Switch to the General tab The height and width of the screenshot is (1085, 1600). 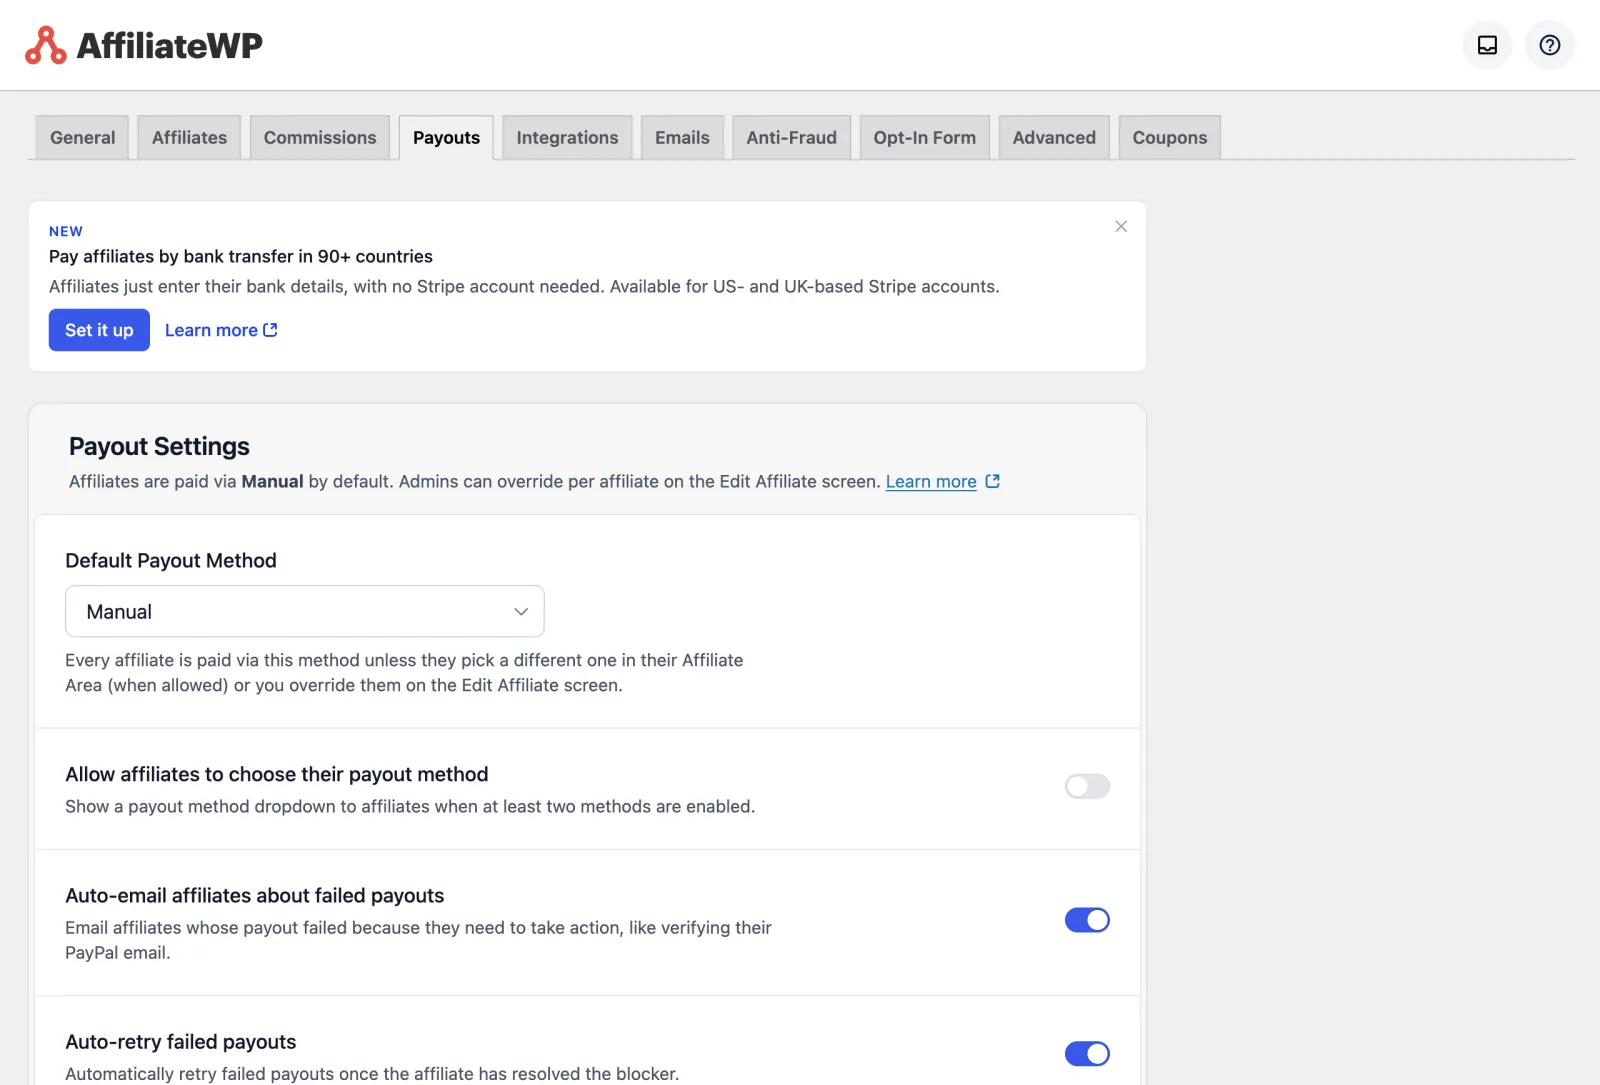click(x=83, y=138)
